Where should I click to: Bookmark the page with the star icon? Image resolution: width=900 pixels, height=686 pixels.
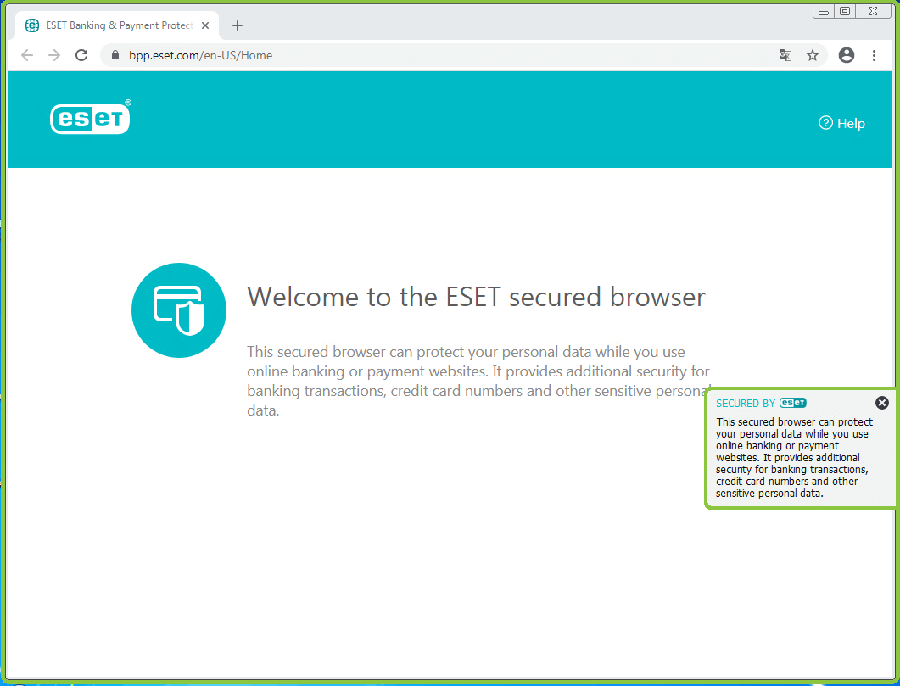813,56
